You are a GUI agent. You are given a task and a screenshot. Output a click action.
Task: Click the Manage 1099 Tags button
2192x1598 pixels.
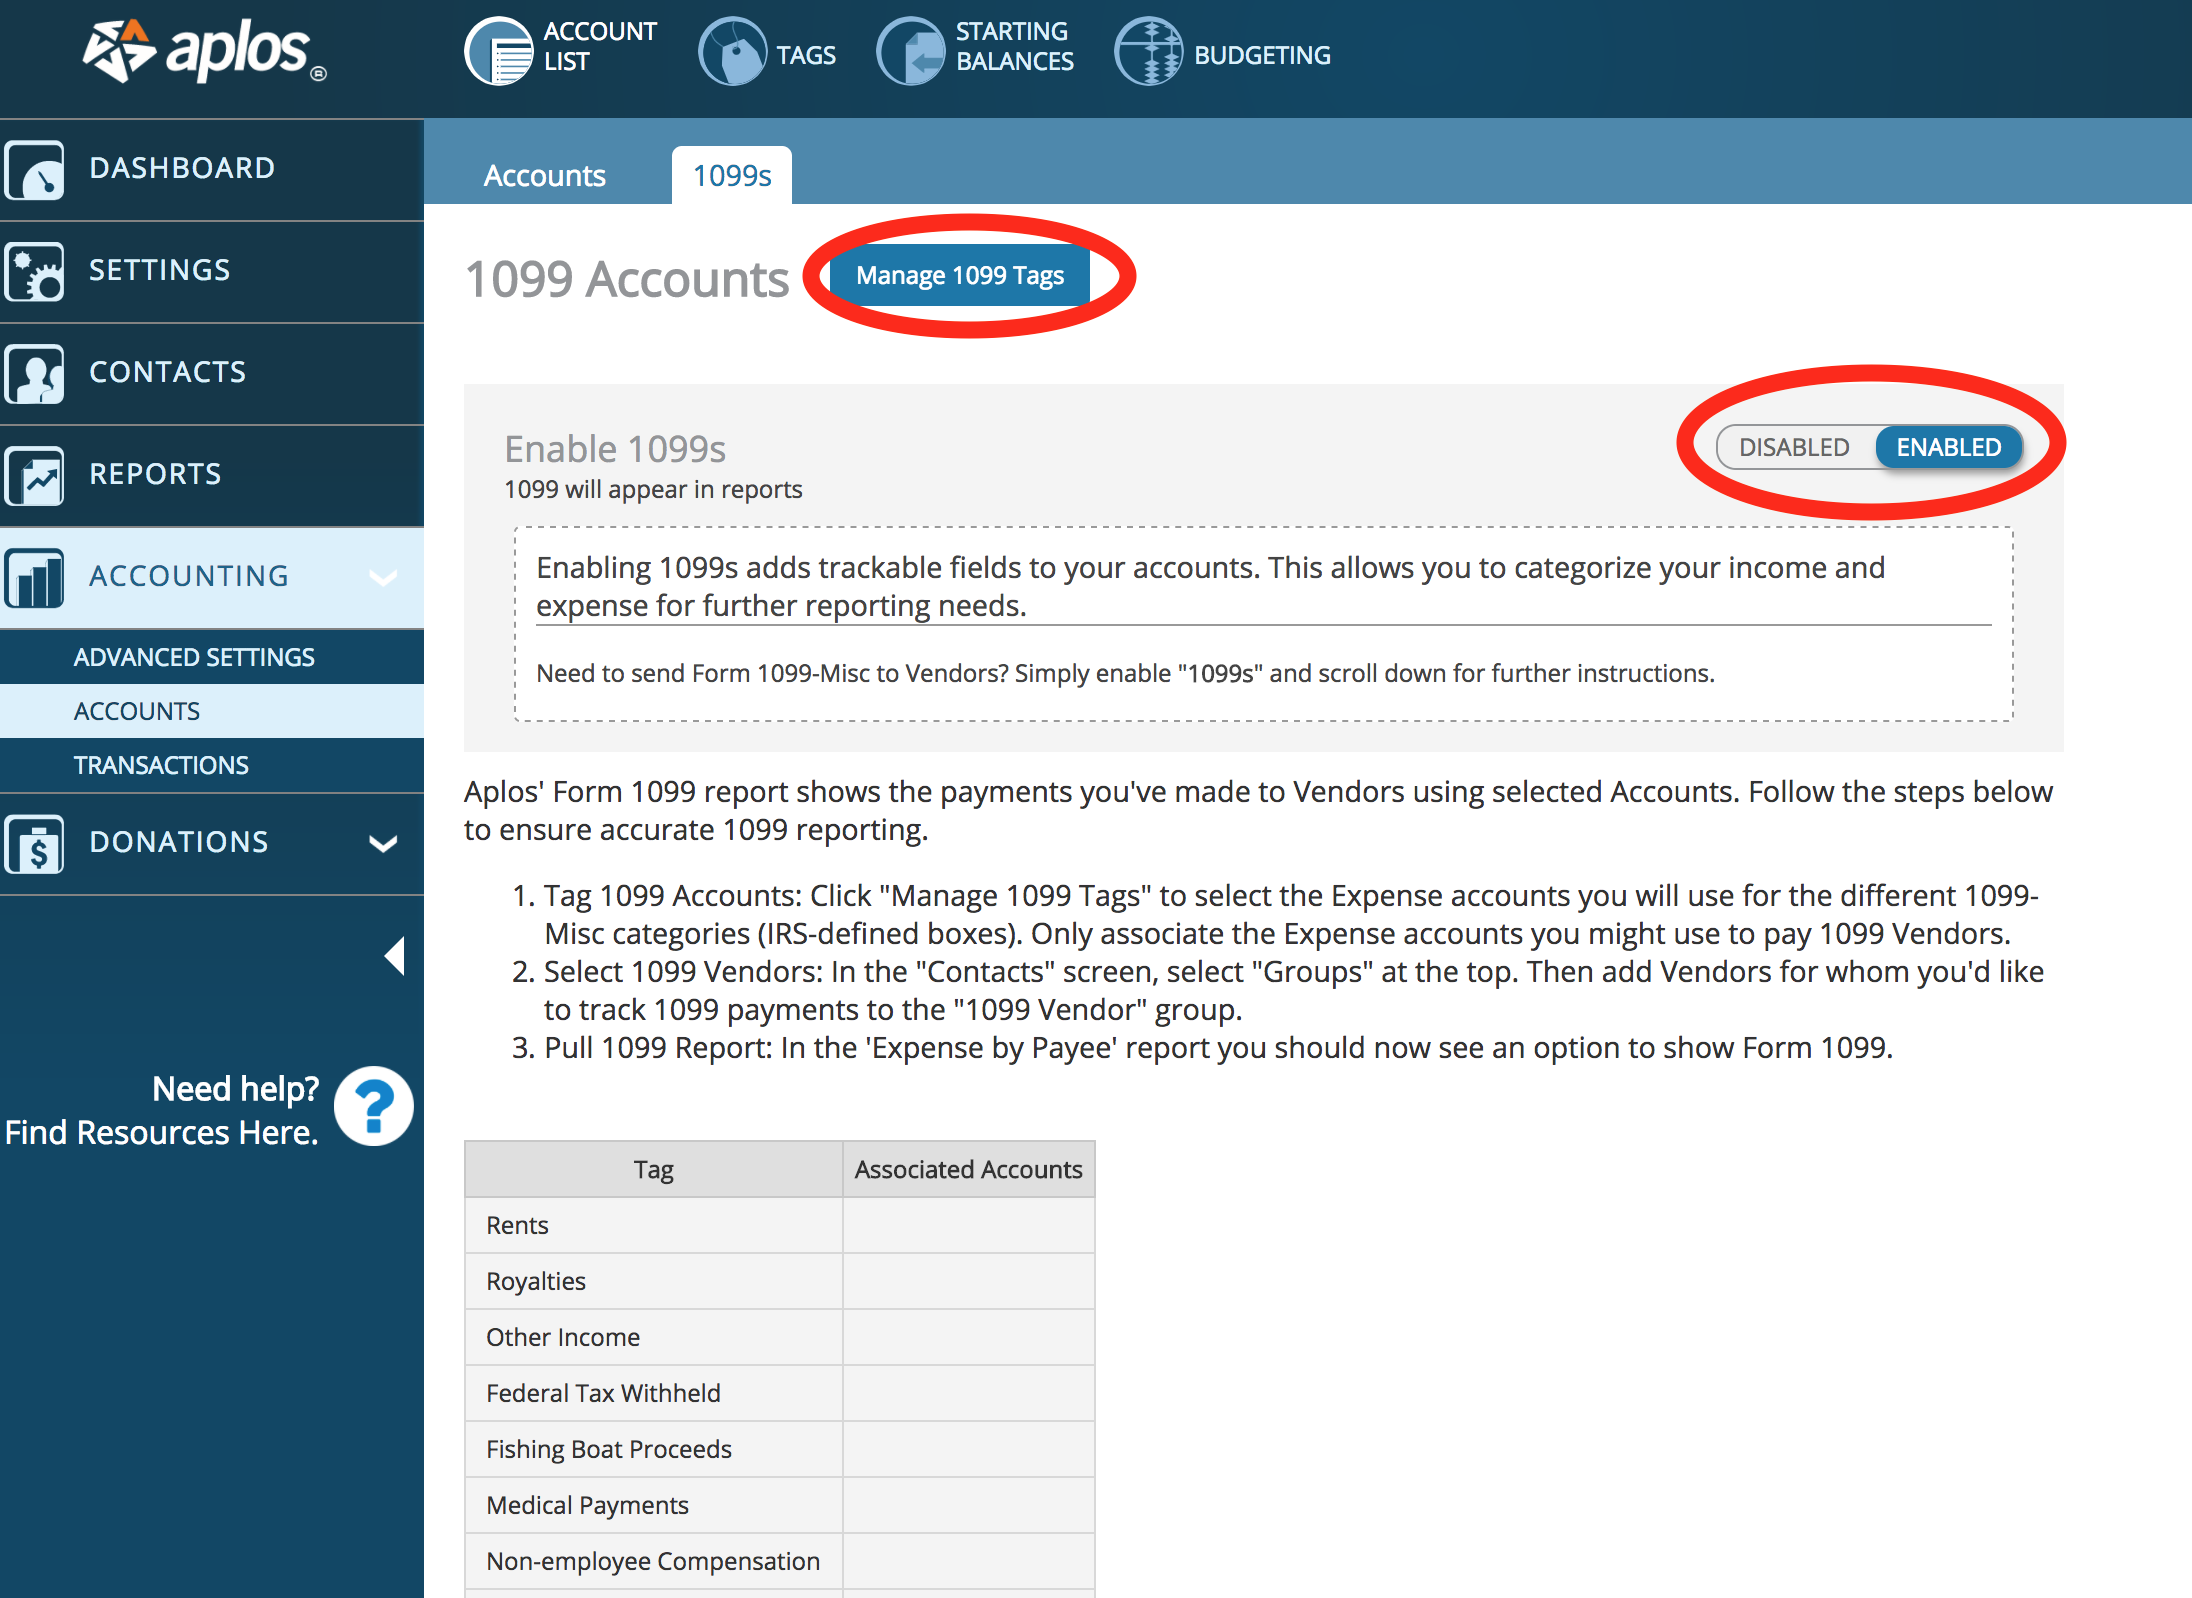[x=960, y=275]
